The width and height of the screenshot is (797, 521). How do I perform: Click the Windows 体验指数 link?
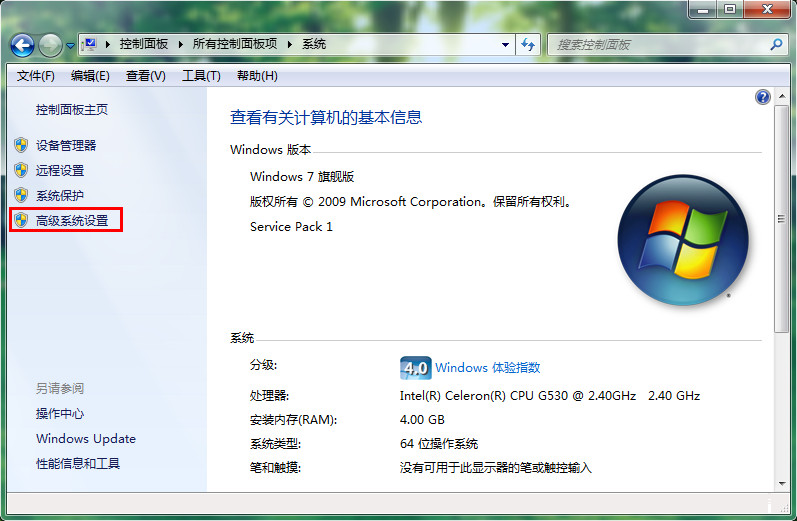(x=487, y=367)
